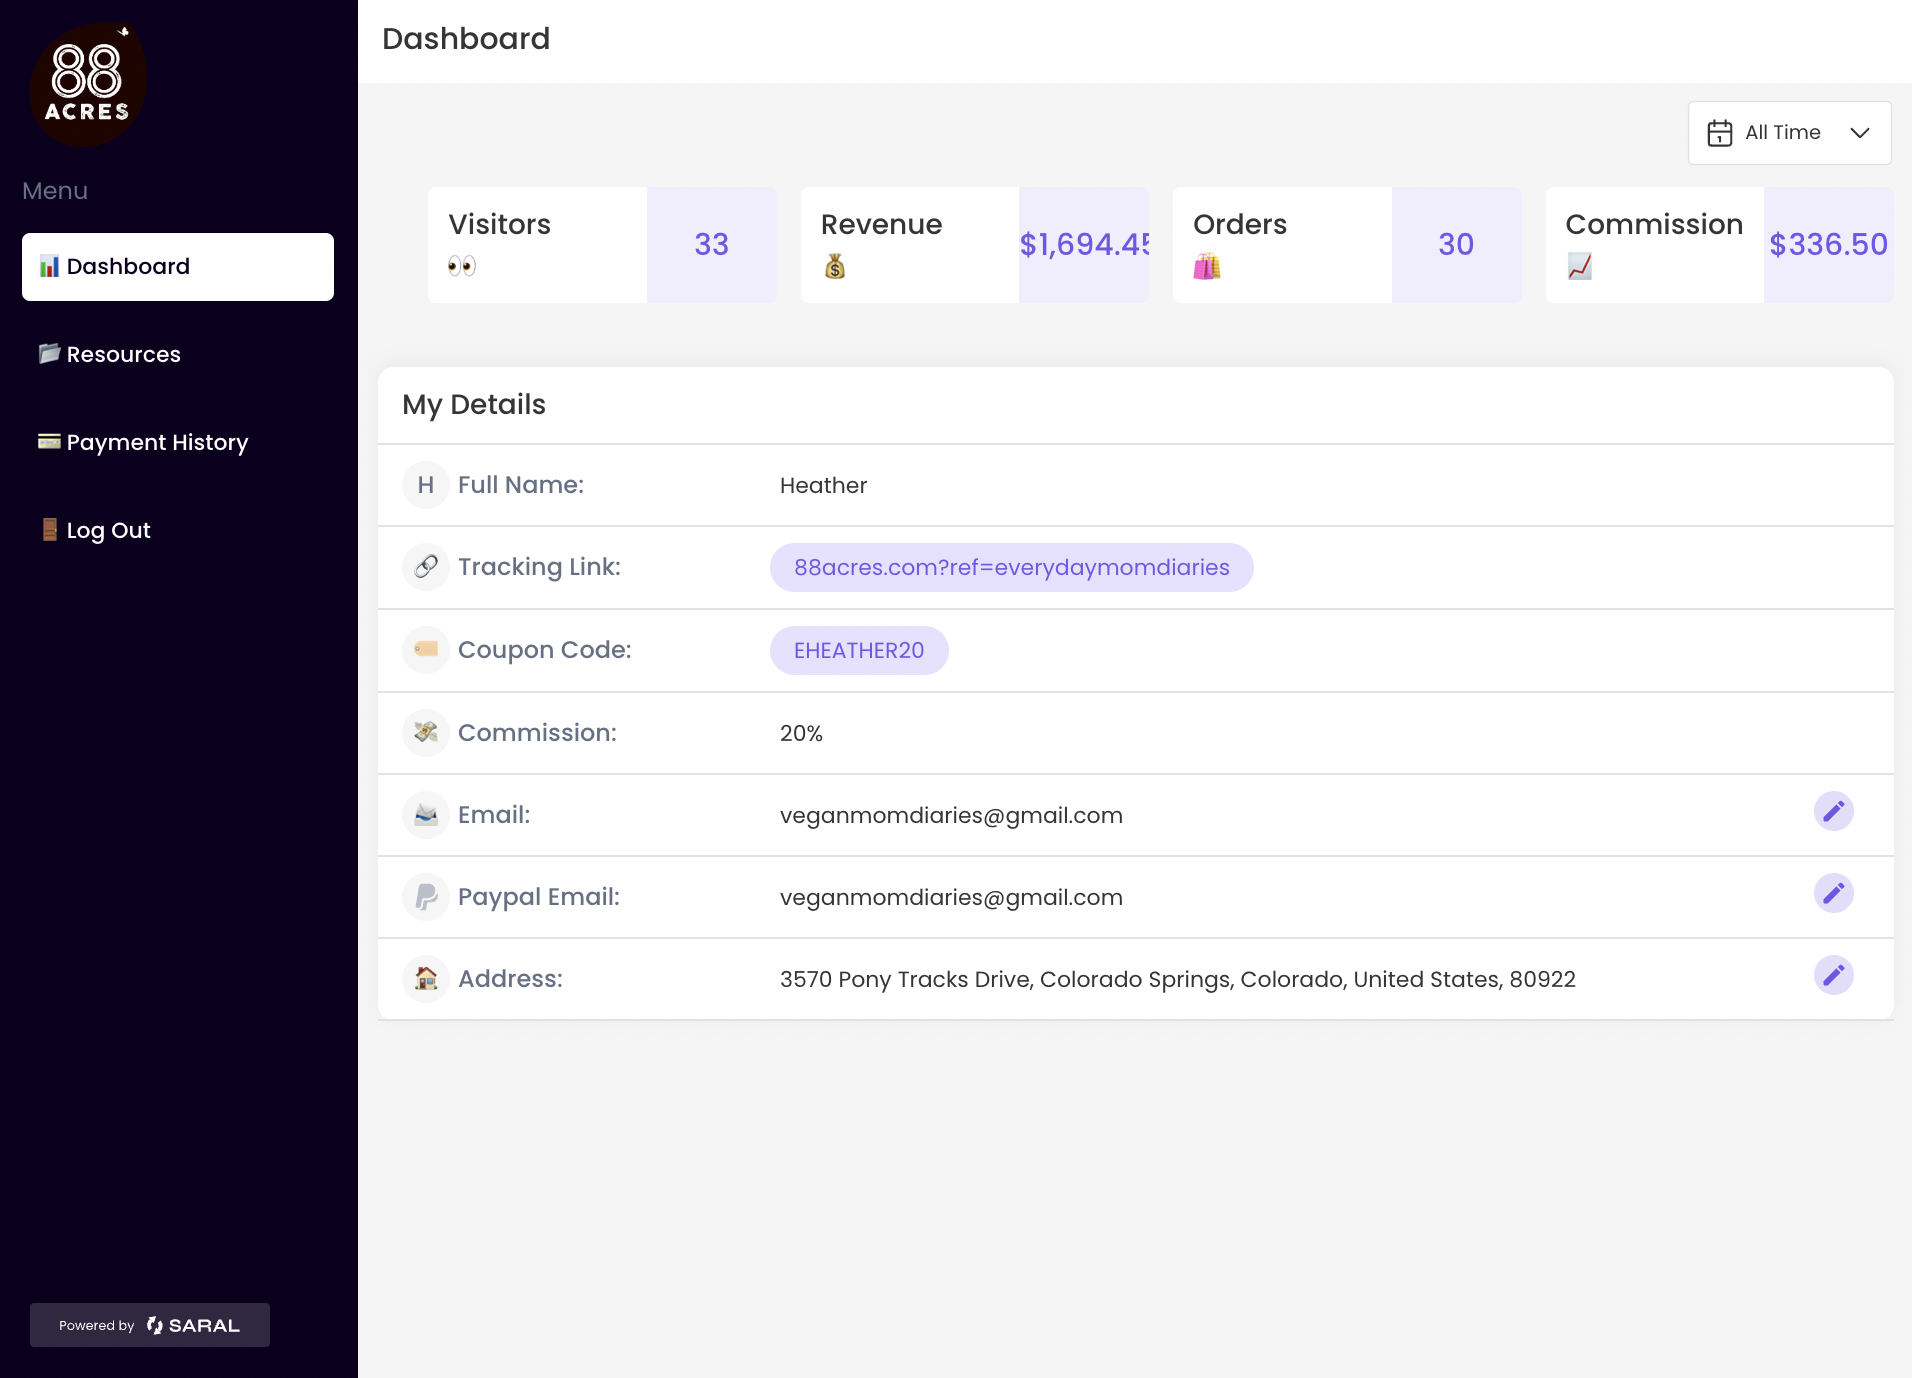This screenshot has height=1378, width=1912.
Task: Click the Revenue card title
Action: point(881,224)
